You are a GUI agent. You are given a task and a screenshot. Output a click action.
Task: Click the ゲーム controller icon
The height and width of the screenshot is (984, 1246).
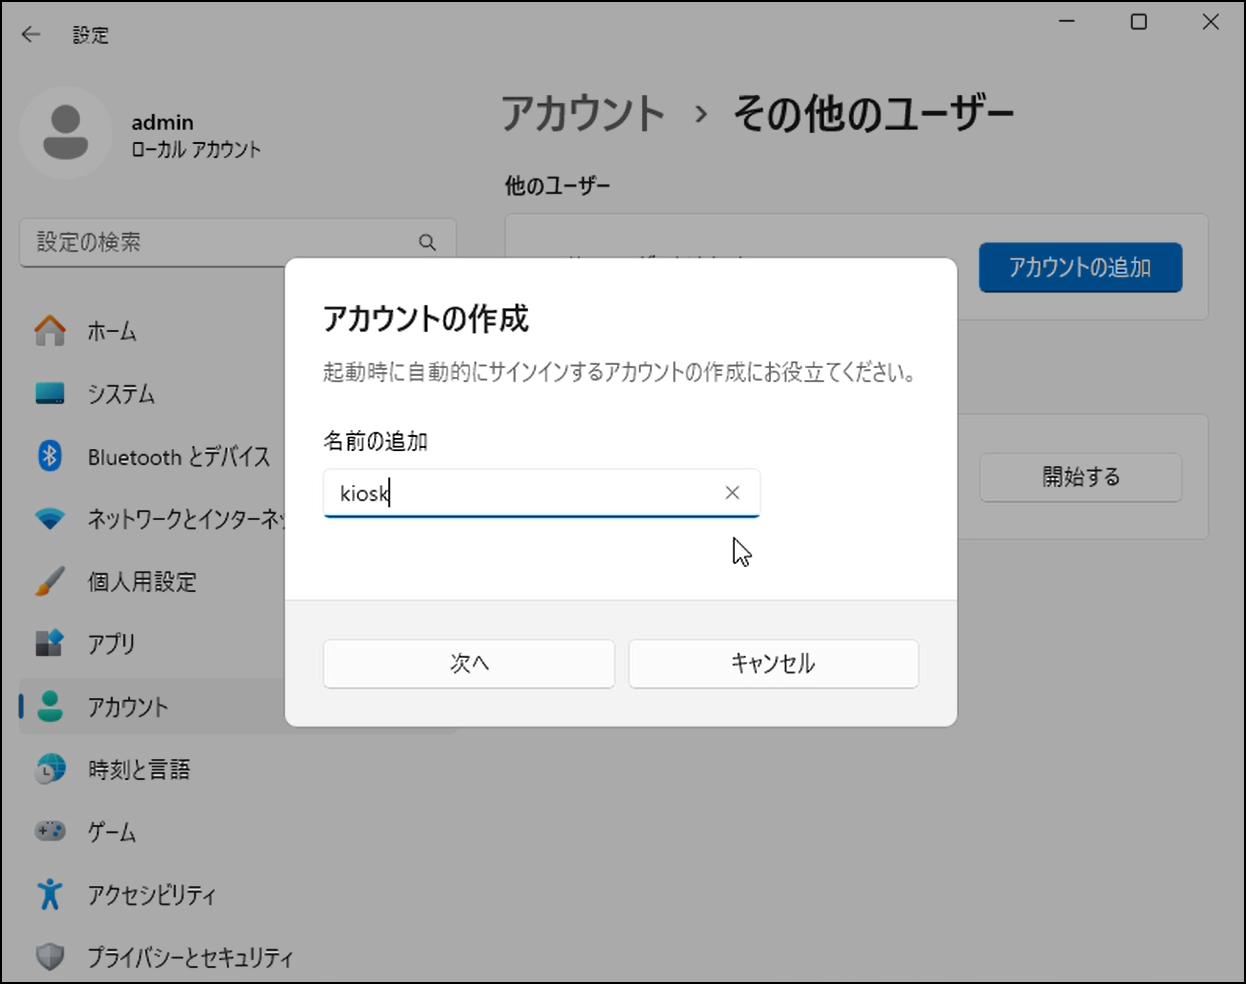[50, 831]
